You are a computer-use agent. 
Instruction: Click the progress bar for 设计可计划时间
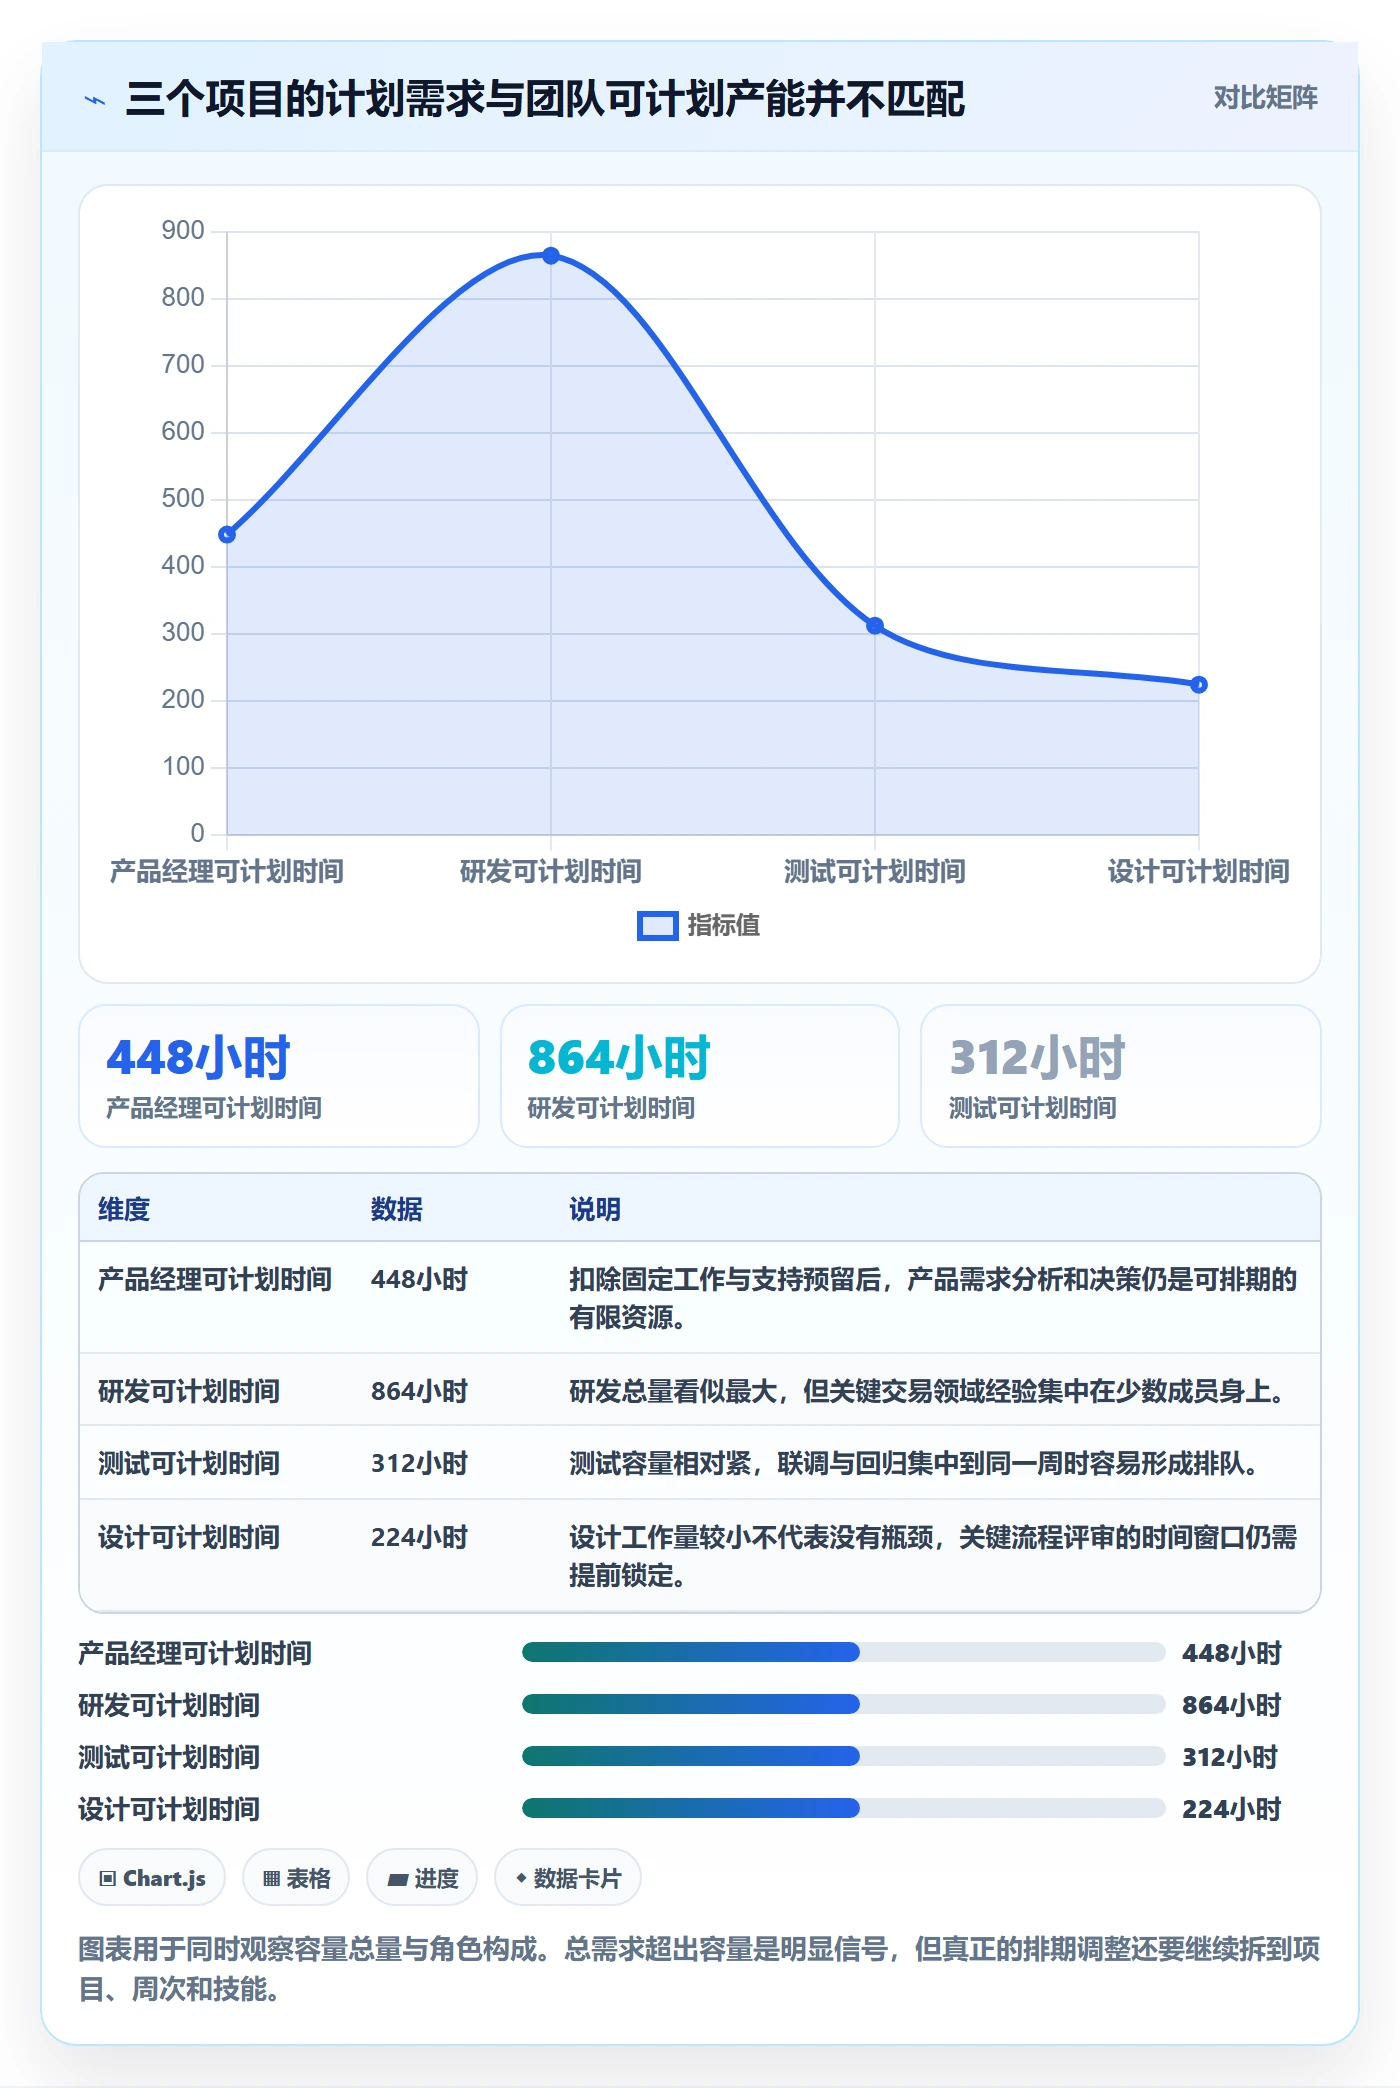844,1808
